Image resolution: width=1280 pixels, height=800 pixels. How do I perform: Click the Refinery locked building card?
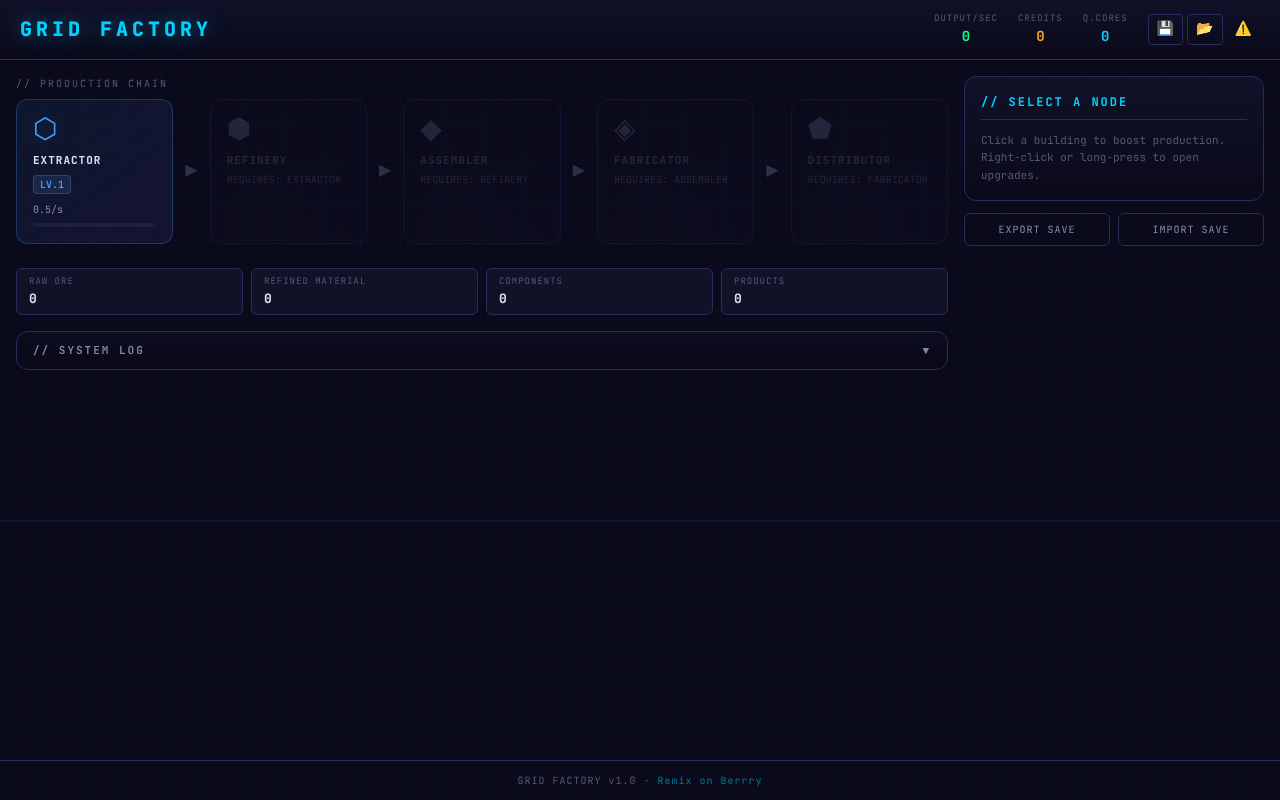[x=288, y=171]
